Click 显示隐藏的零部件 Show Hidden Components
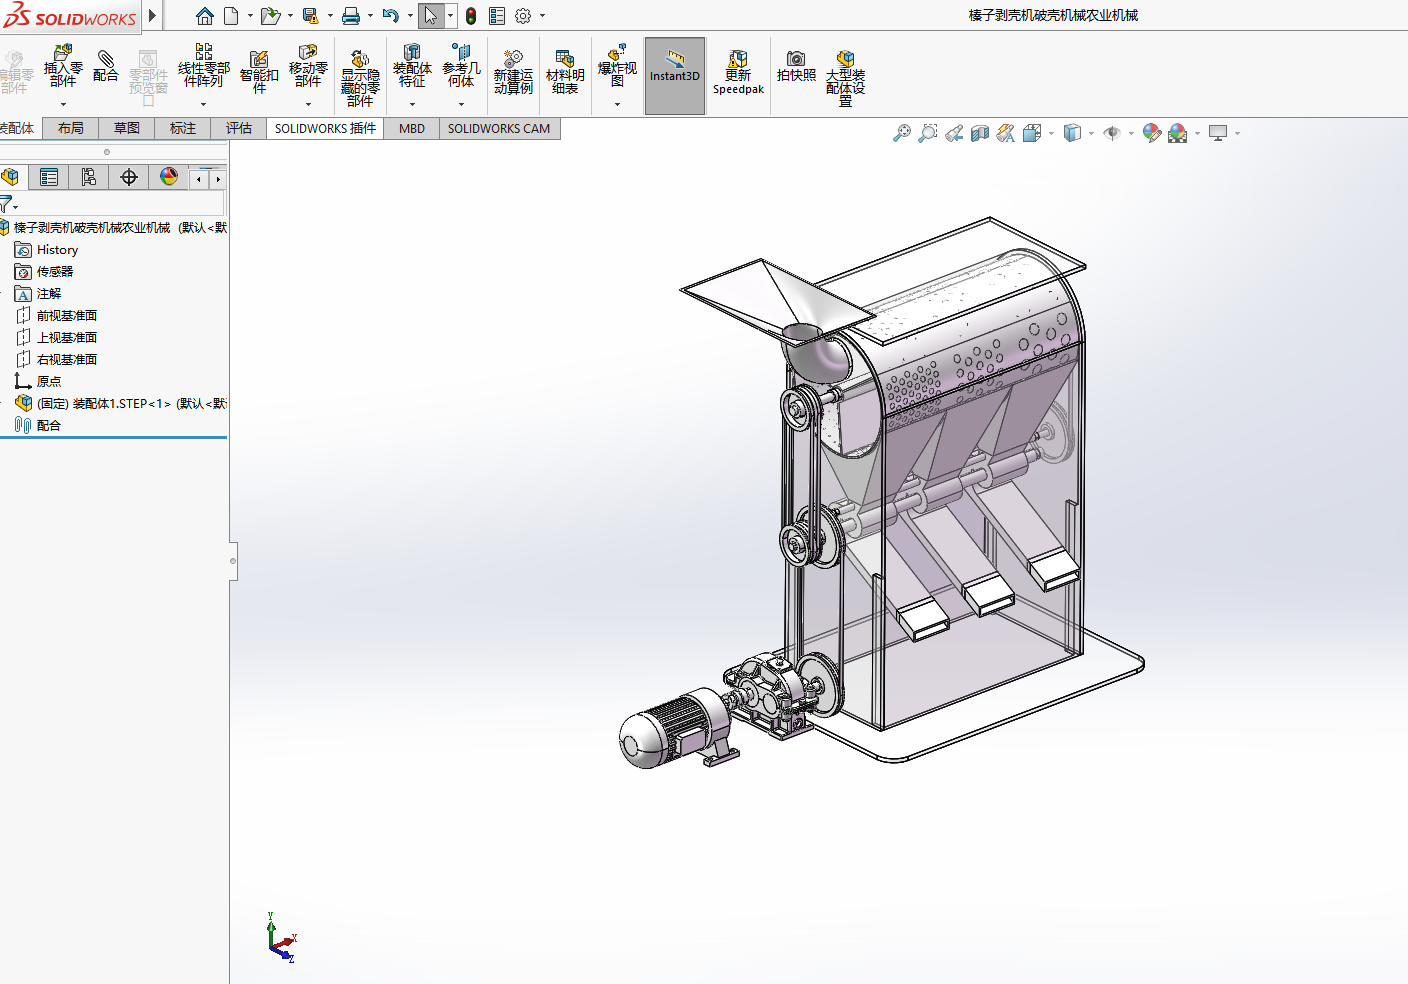 click(360, 78)
